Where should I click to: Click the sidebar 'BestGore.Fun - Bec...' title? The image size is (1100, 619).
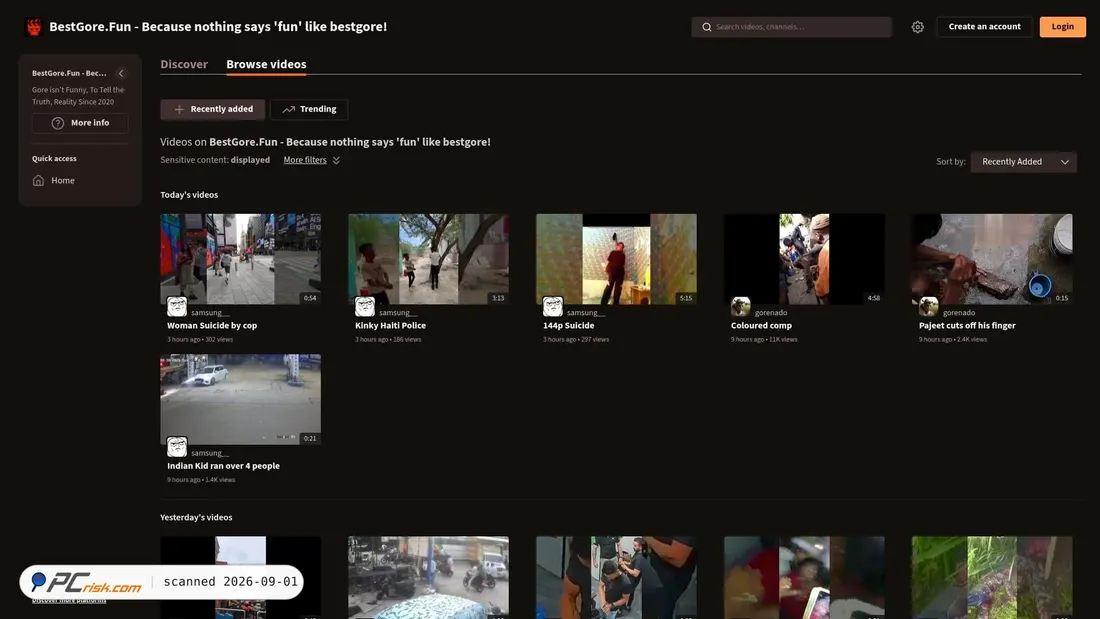pos(69,73)
